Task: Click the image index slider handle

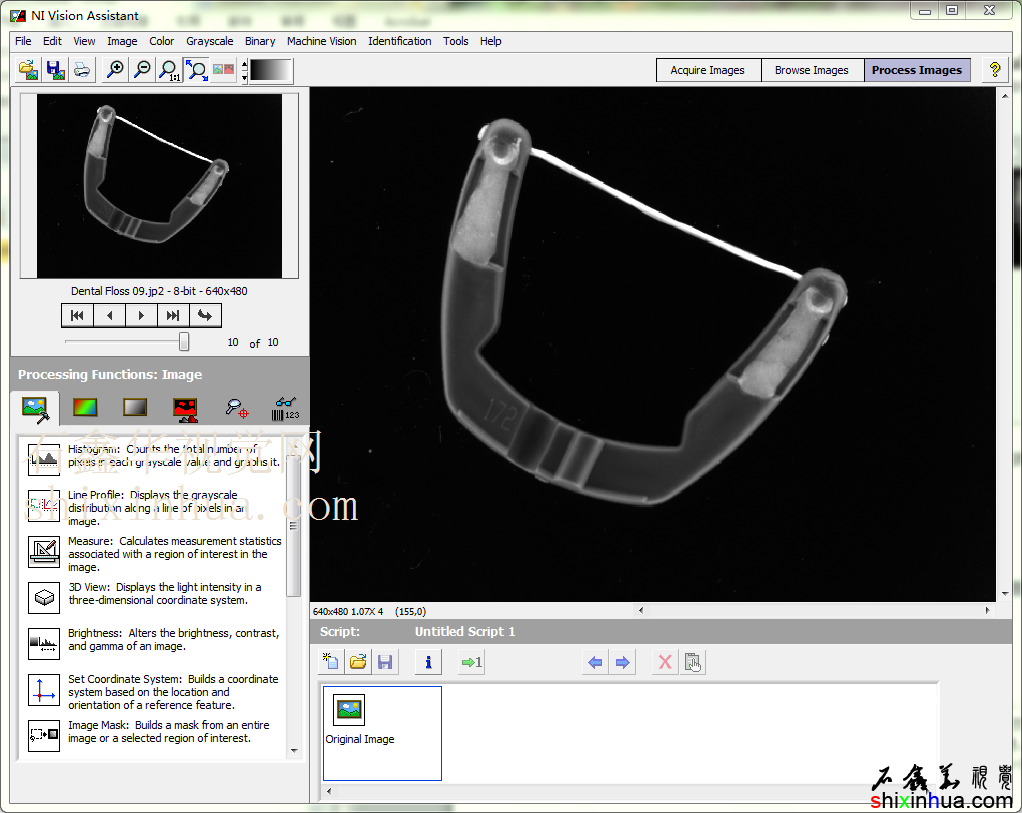Action: pos(184,342)
